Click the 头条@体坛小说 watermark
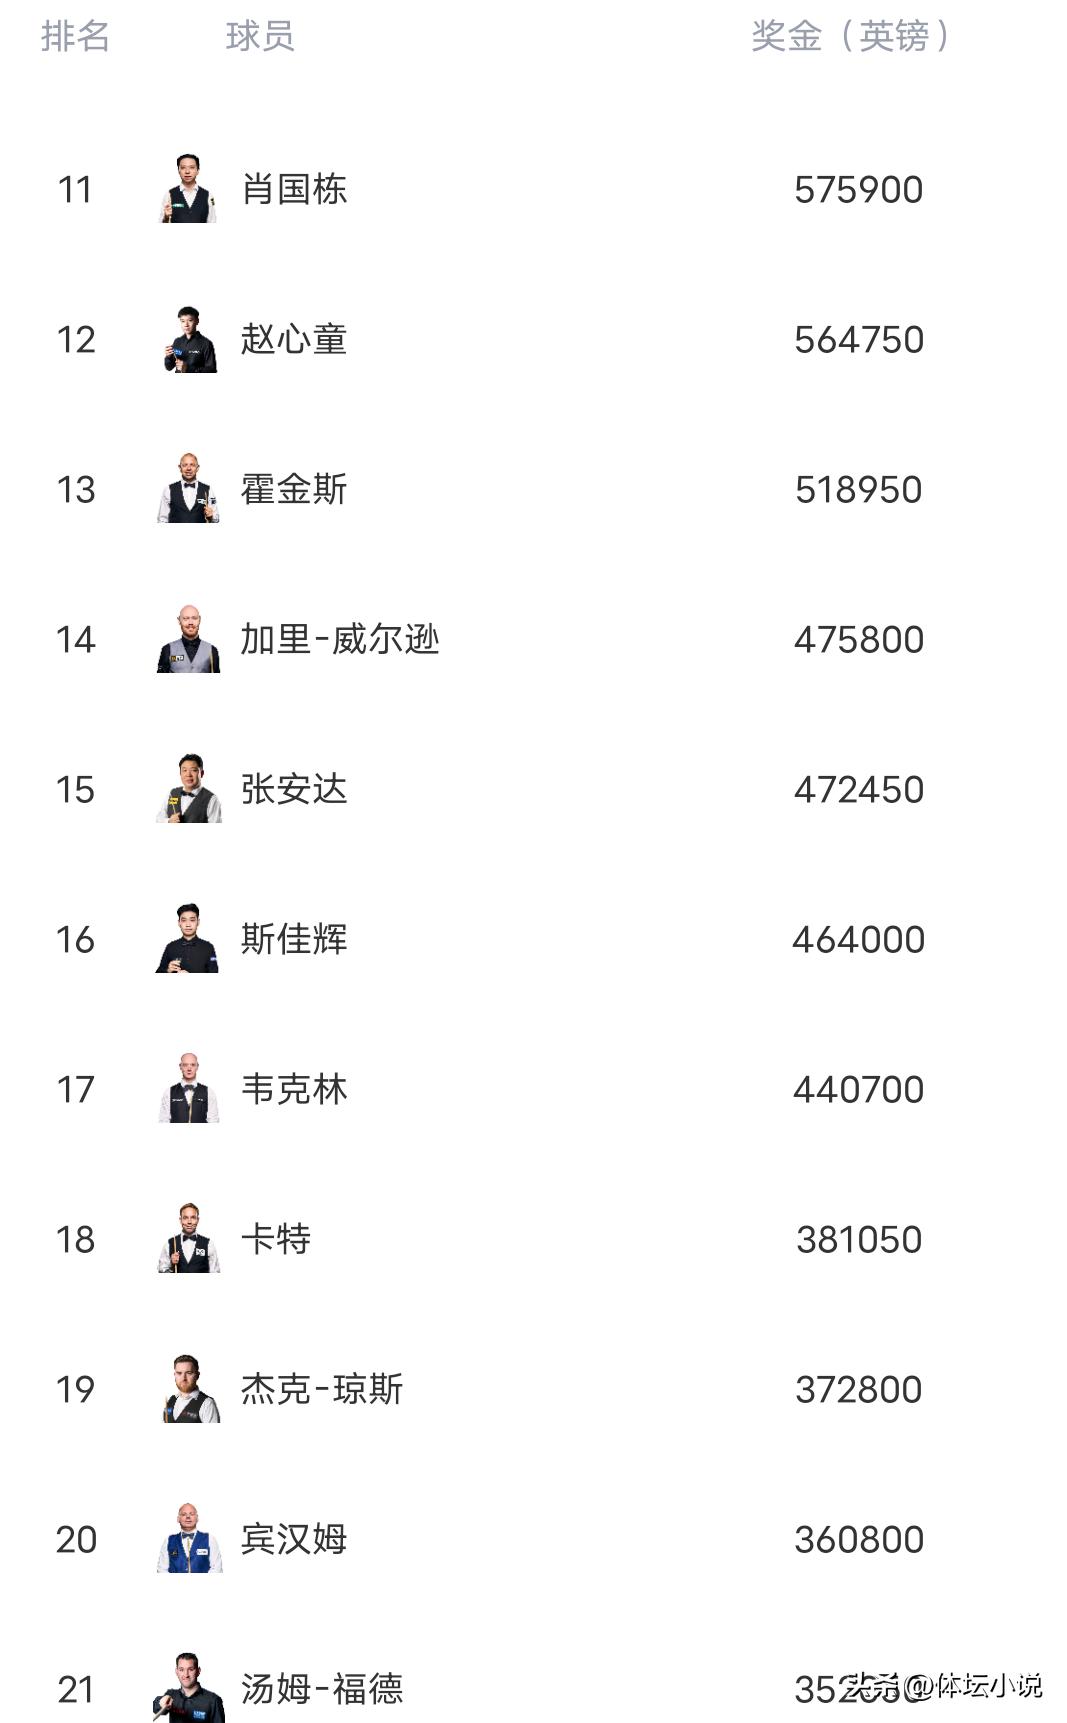The height and width of the screenshot is (1723, 1067). pos(943,1686)
